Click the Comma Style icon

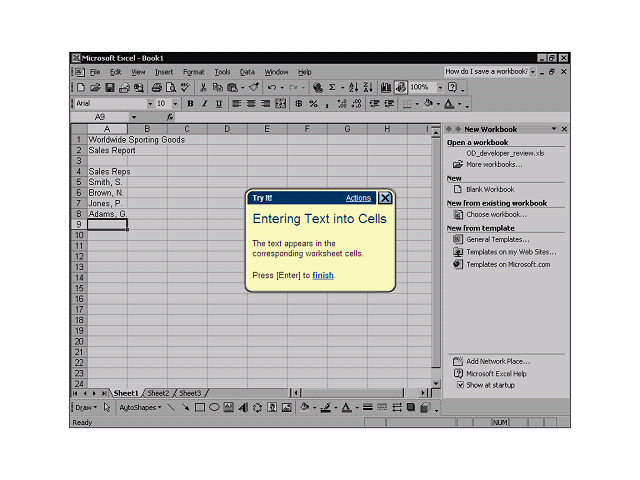click(327, 104)
